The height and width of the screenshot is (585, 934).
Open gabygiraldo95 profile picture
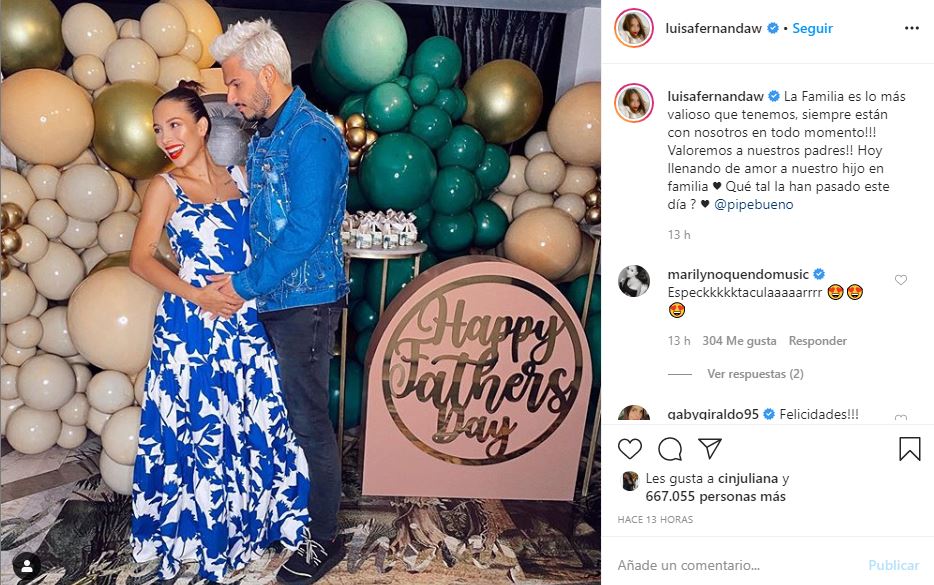[634, 413]
